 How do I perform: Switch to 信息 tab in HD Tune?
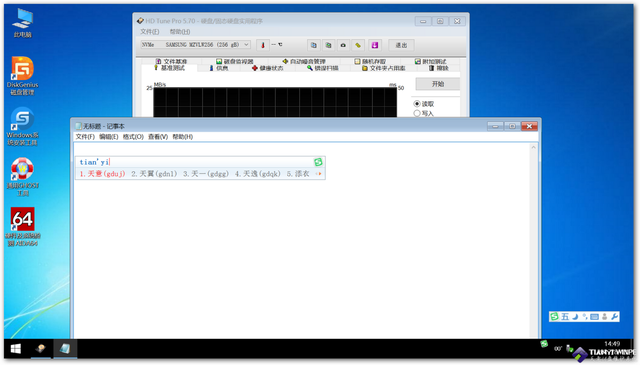tap(219, 68)
